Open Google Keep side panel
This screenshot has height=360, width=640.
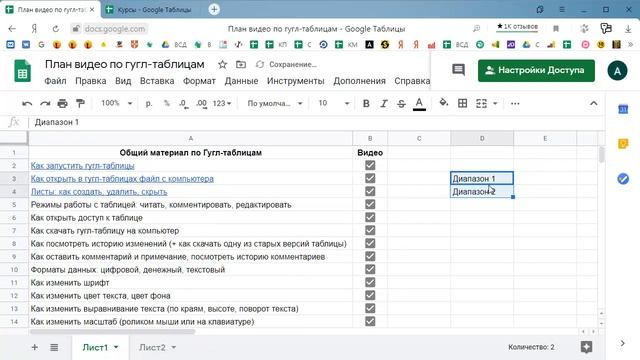point(623,144)
